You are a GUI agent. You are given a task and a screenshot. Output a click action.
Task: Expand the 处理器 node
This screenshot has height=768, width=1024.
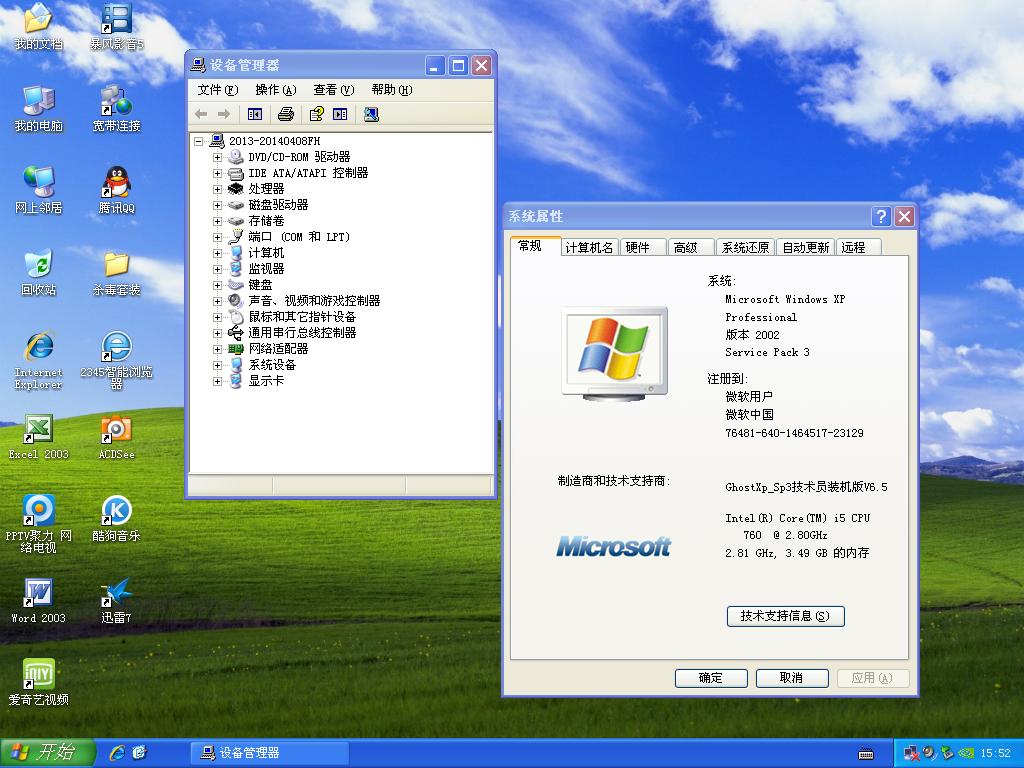tap(217, 189)
